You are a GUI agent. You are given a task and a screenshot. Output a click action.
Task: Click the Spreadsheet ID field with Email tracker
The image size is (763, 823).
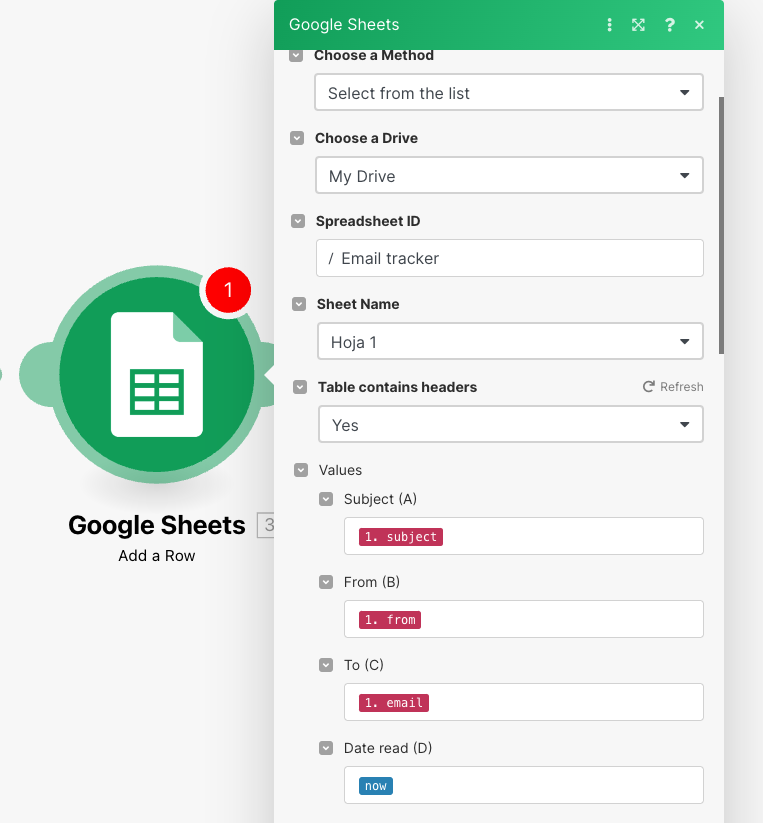pyautogui.click(x=510, y=258)
